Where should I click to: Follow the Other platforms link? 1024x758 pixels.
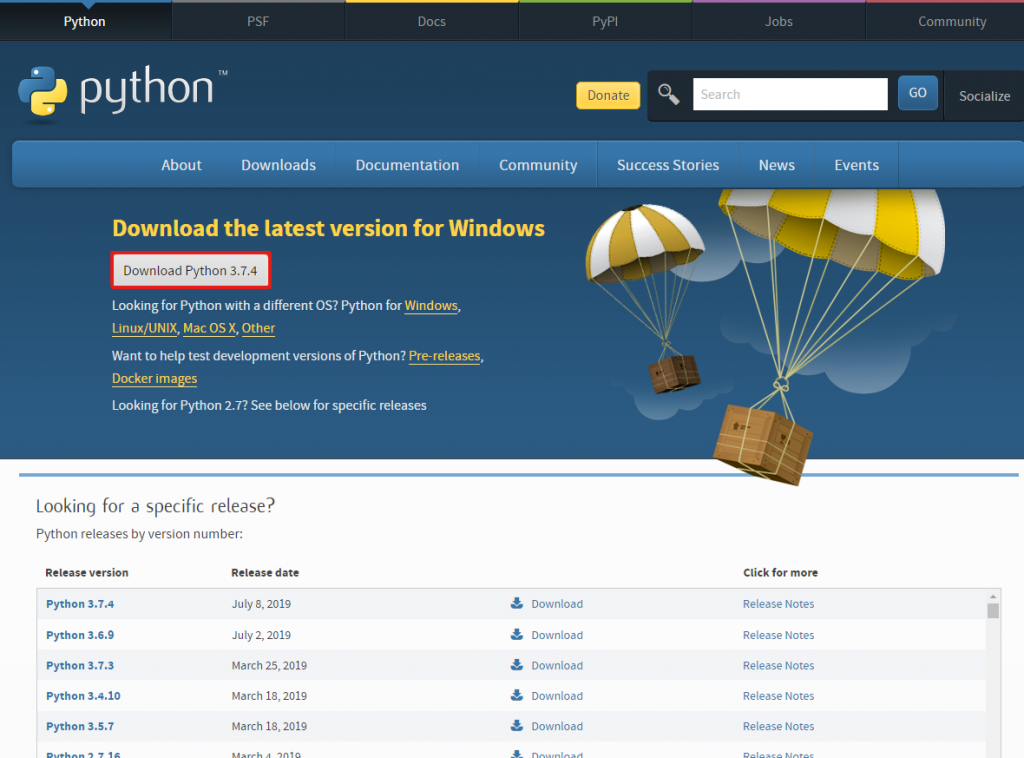[259, 328]
